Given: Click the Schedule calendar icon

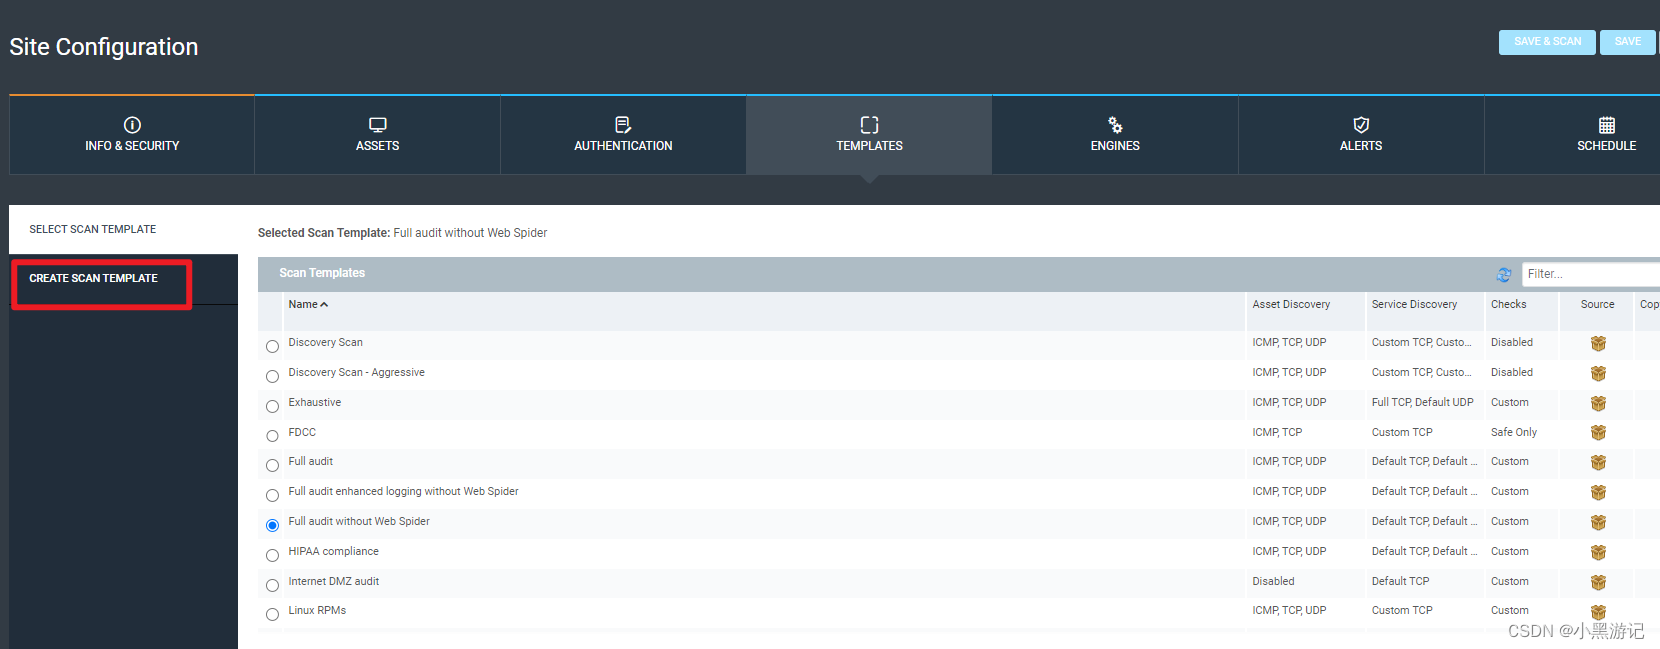Looking at the screenshot, I should 1607,125.
